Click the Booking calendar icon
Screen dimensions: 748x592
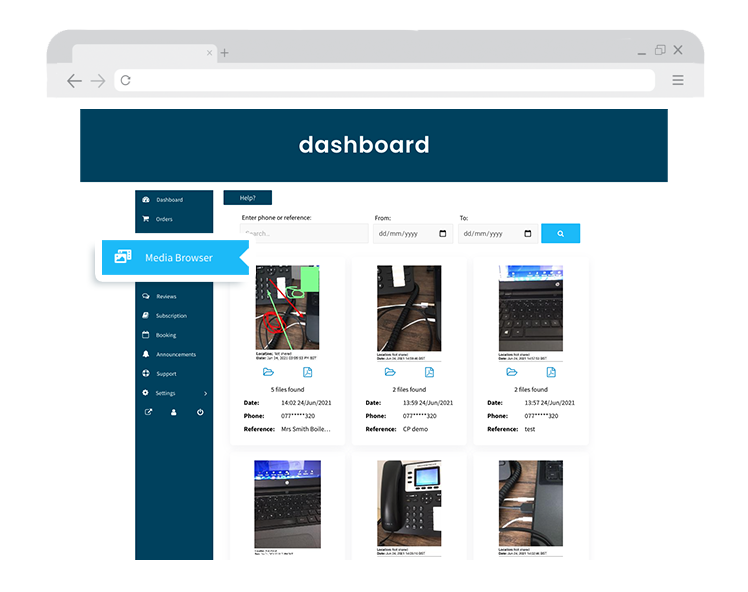[146, 334]
